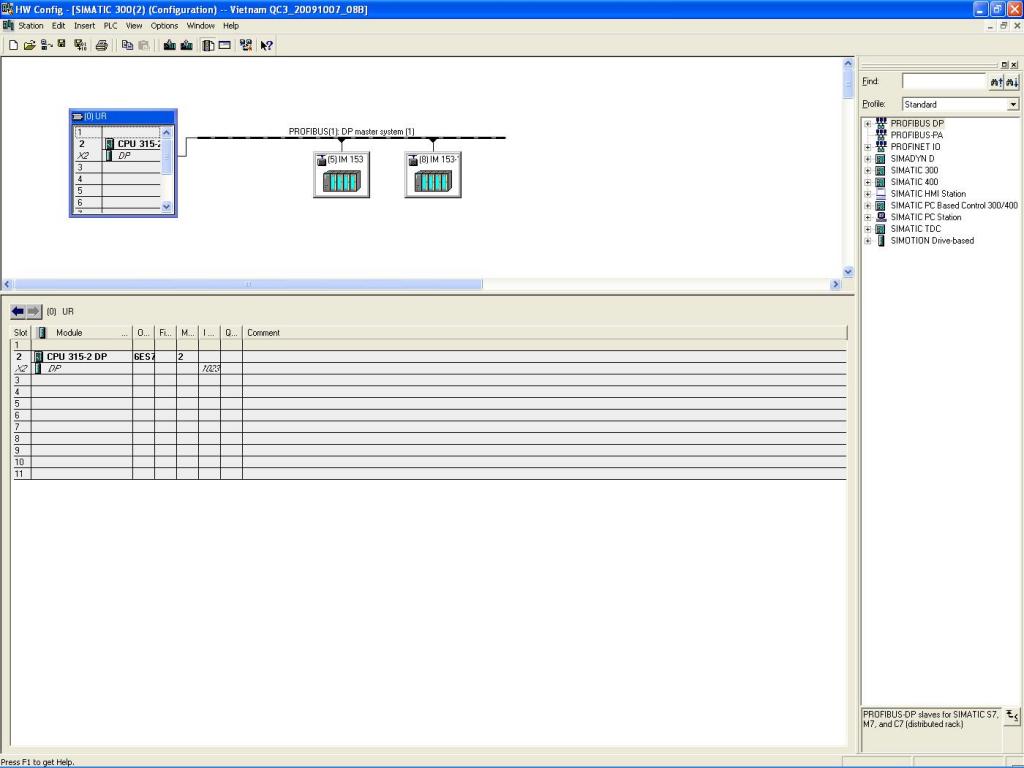Click the Open ONLINE station toolbar icon
Viewport: 1024px width, 768px height.
[46, 45]
